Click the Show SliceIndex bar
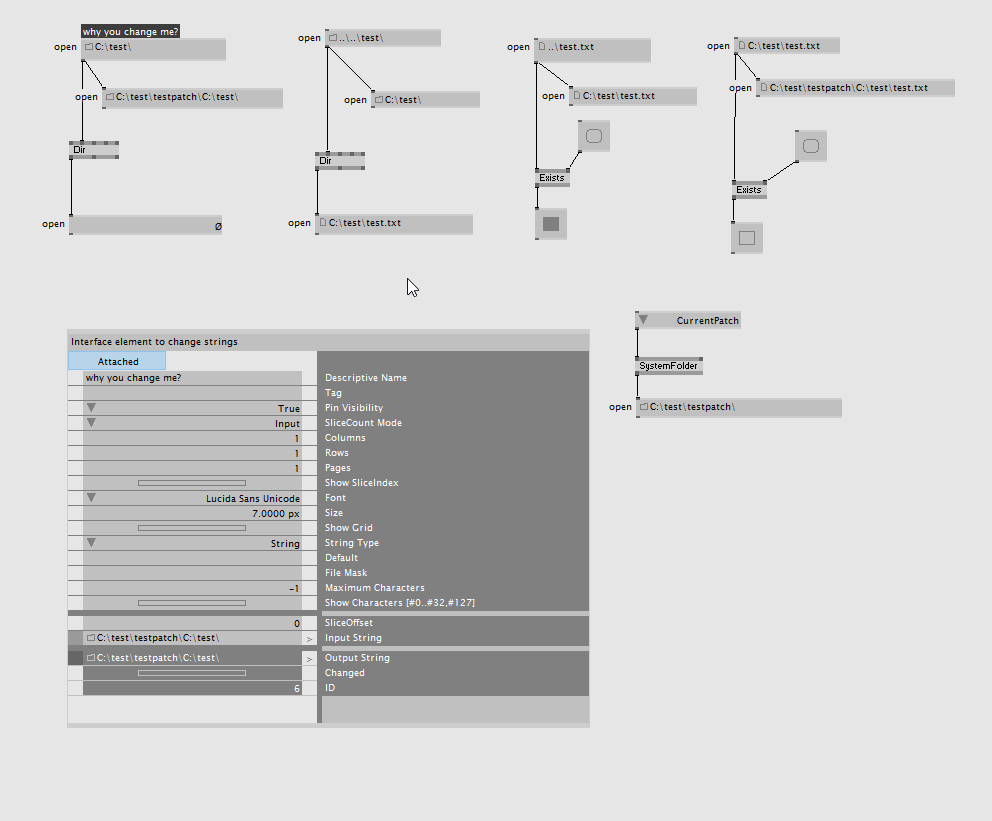Screen dimensions: 992x821 191,483
